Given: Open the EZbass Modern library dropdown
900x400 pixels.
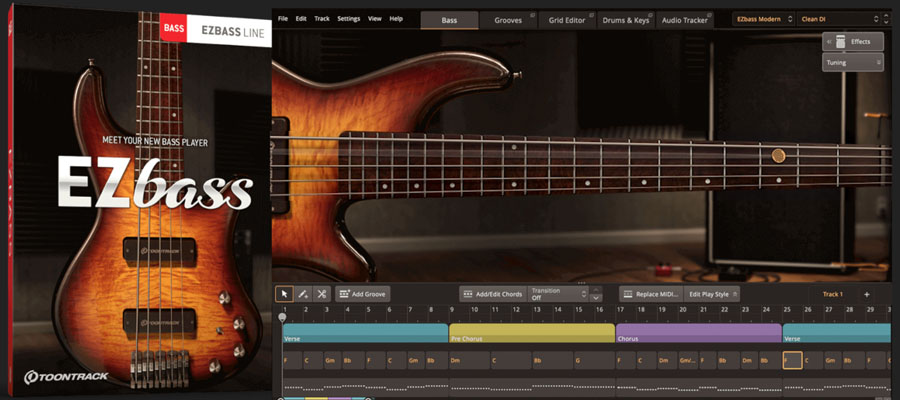Looking at the screenshot, I should tap(763, 19).
